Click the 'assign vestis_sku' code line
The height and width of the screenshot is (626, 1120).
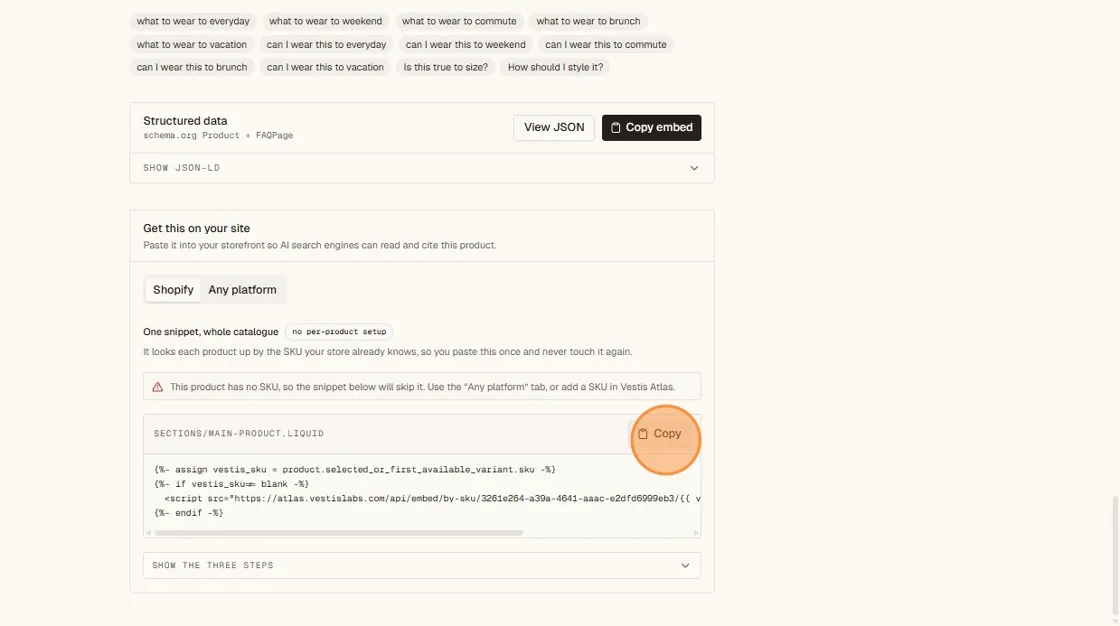tap(354, 470)
